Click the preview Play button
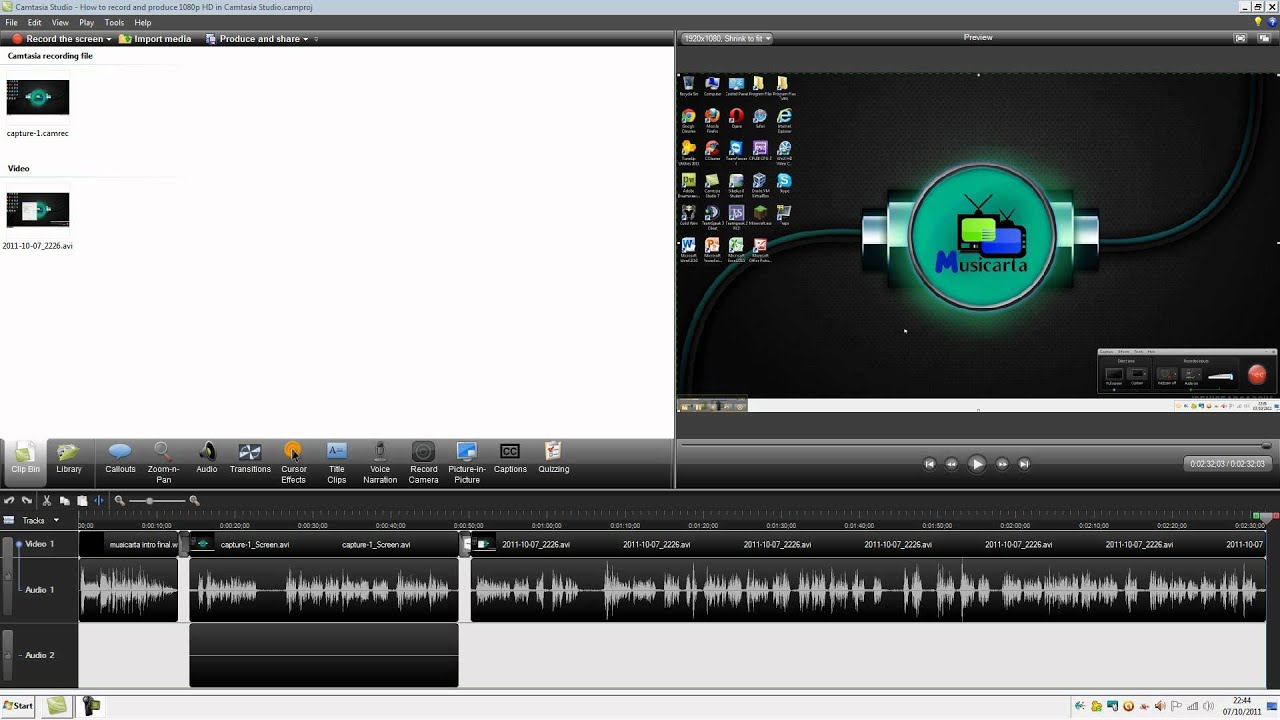This screenshot has width=1280, height=720. (977, 464)
